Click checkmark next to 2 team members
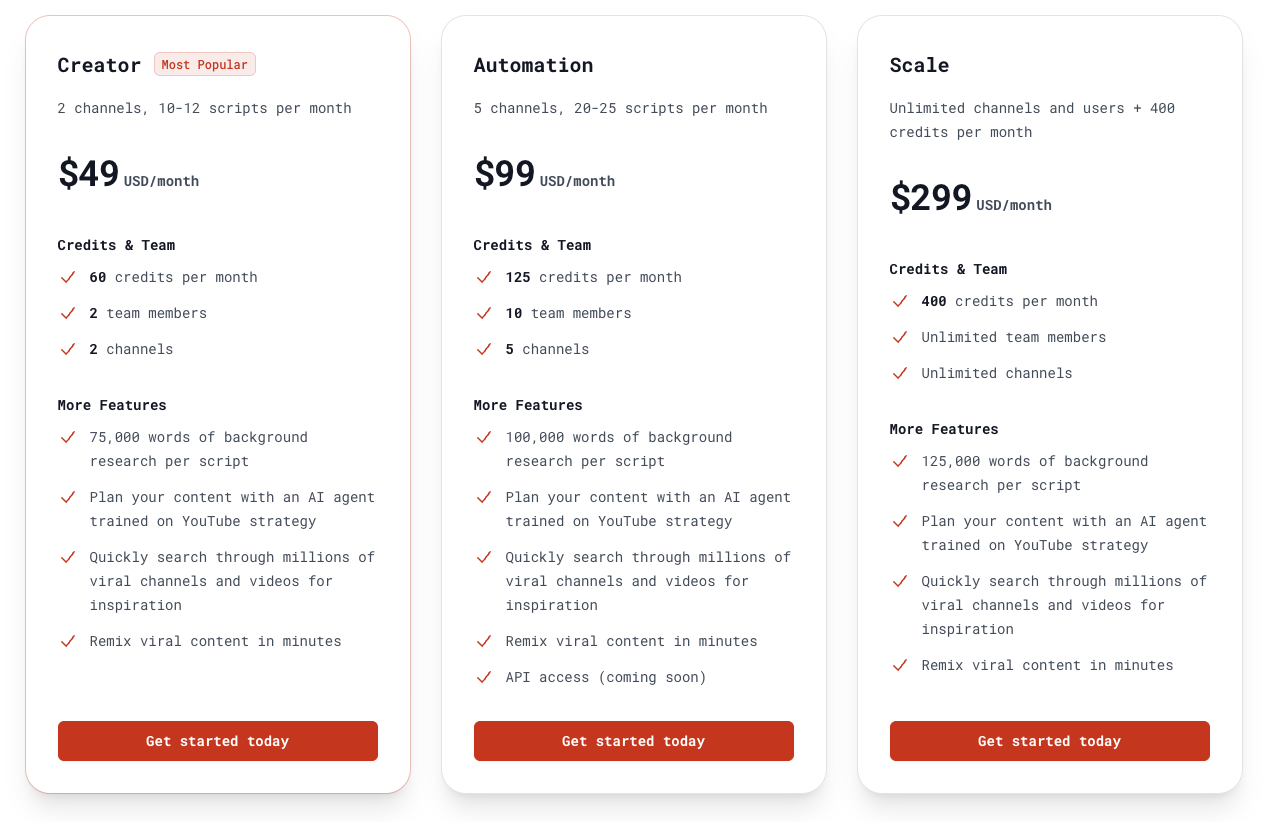The width and height of the screenshot is (1265, 822). [x=68, y=313]
